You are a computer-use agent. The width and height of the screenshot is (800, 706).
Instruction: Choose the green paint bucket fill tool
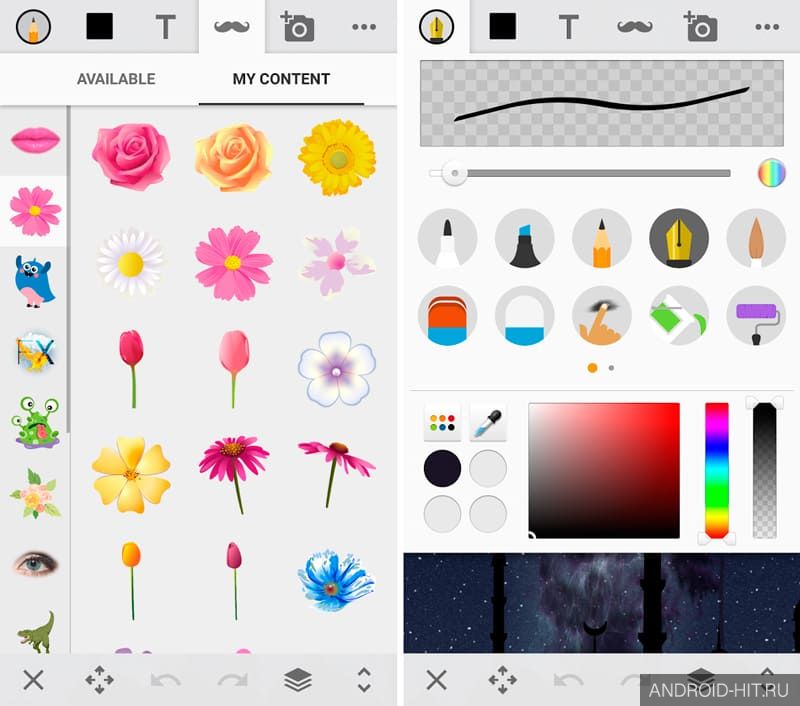[x=679, y=315]
